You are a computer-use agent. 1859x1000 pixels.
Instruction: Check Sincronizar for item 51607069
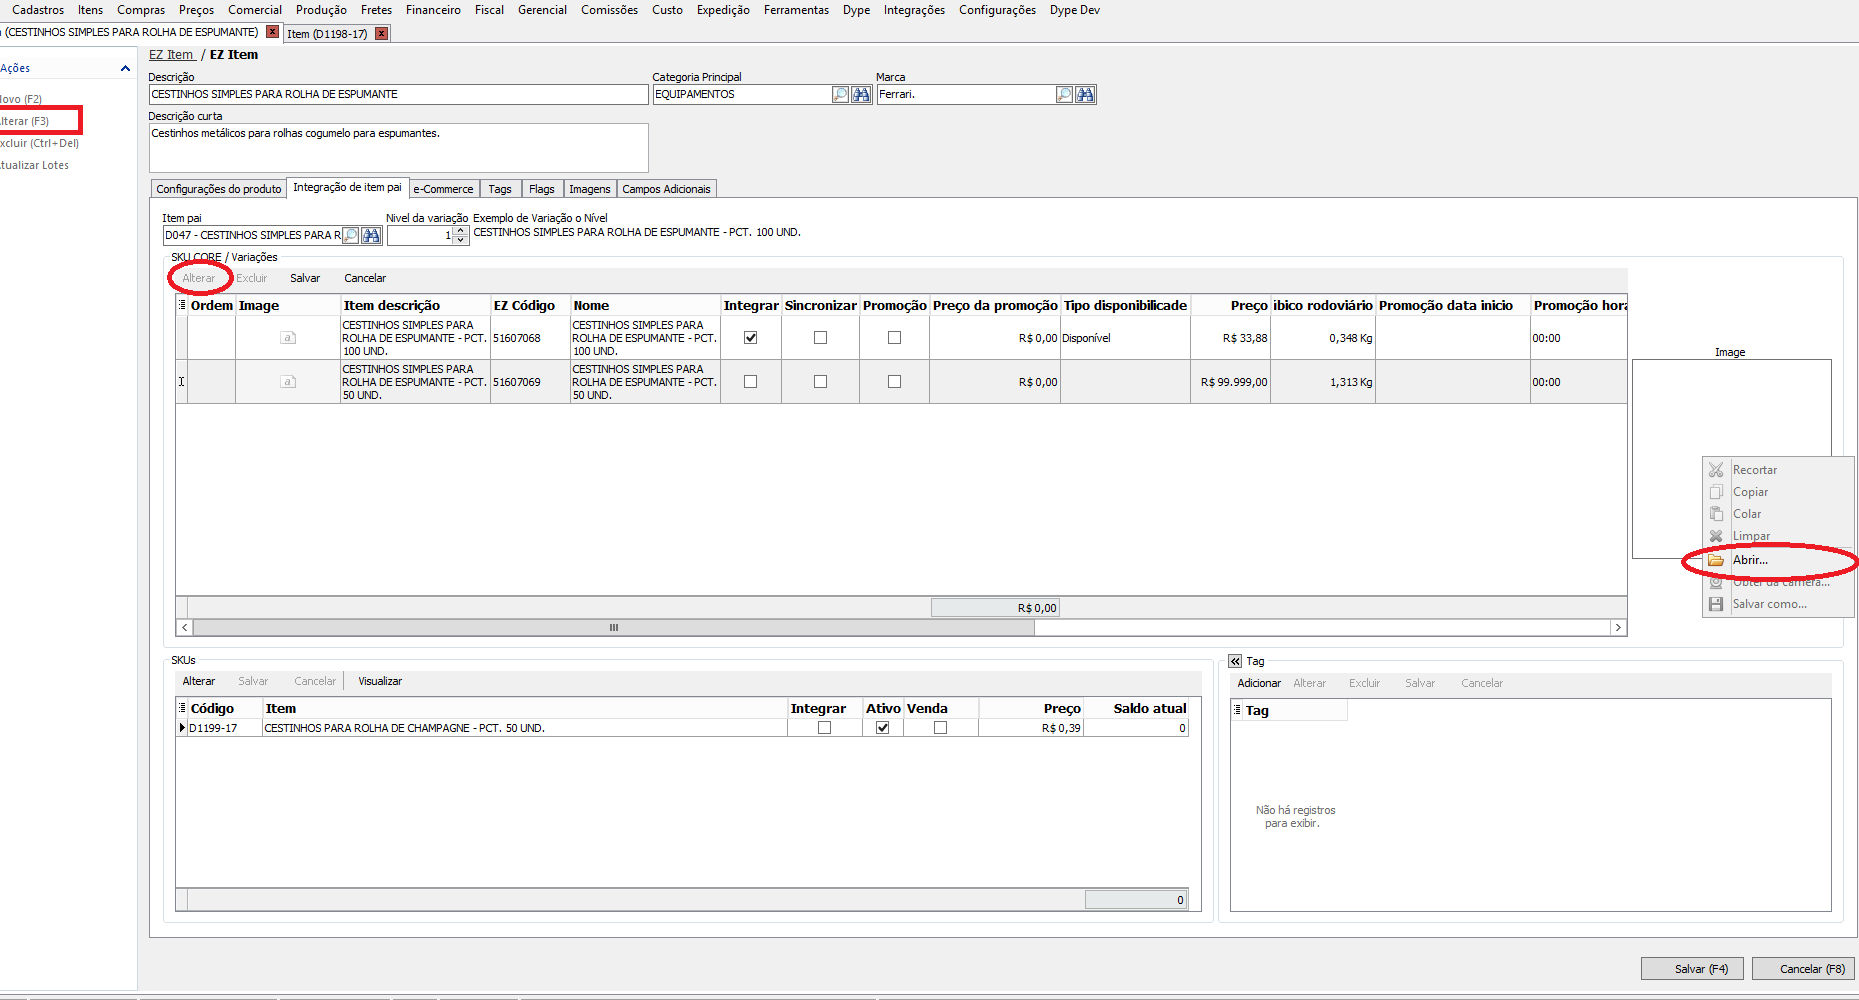tap(820, 382)
